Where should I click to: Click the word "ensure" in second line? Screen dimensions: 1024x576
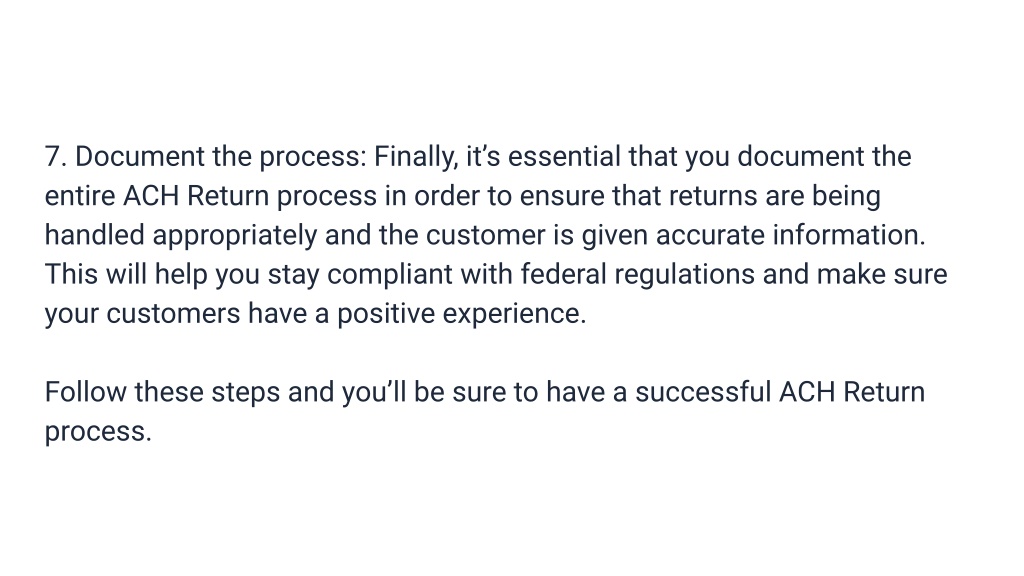click(x=562, y=197)
